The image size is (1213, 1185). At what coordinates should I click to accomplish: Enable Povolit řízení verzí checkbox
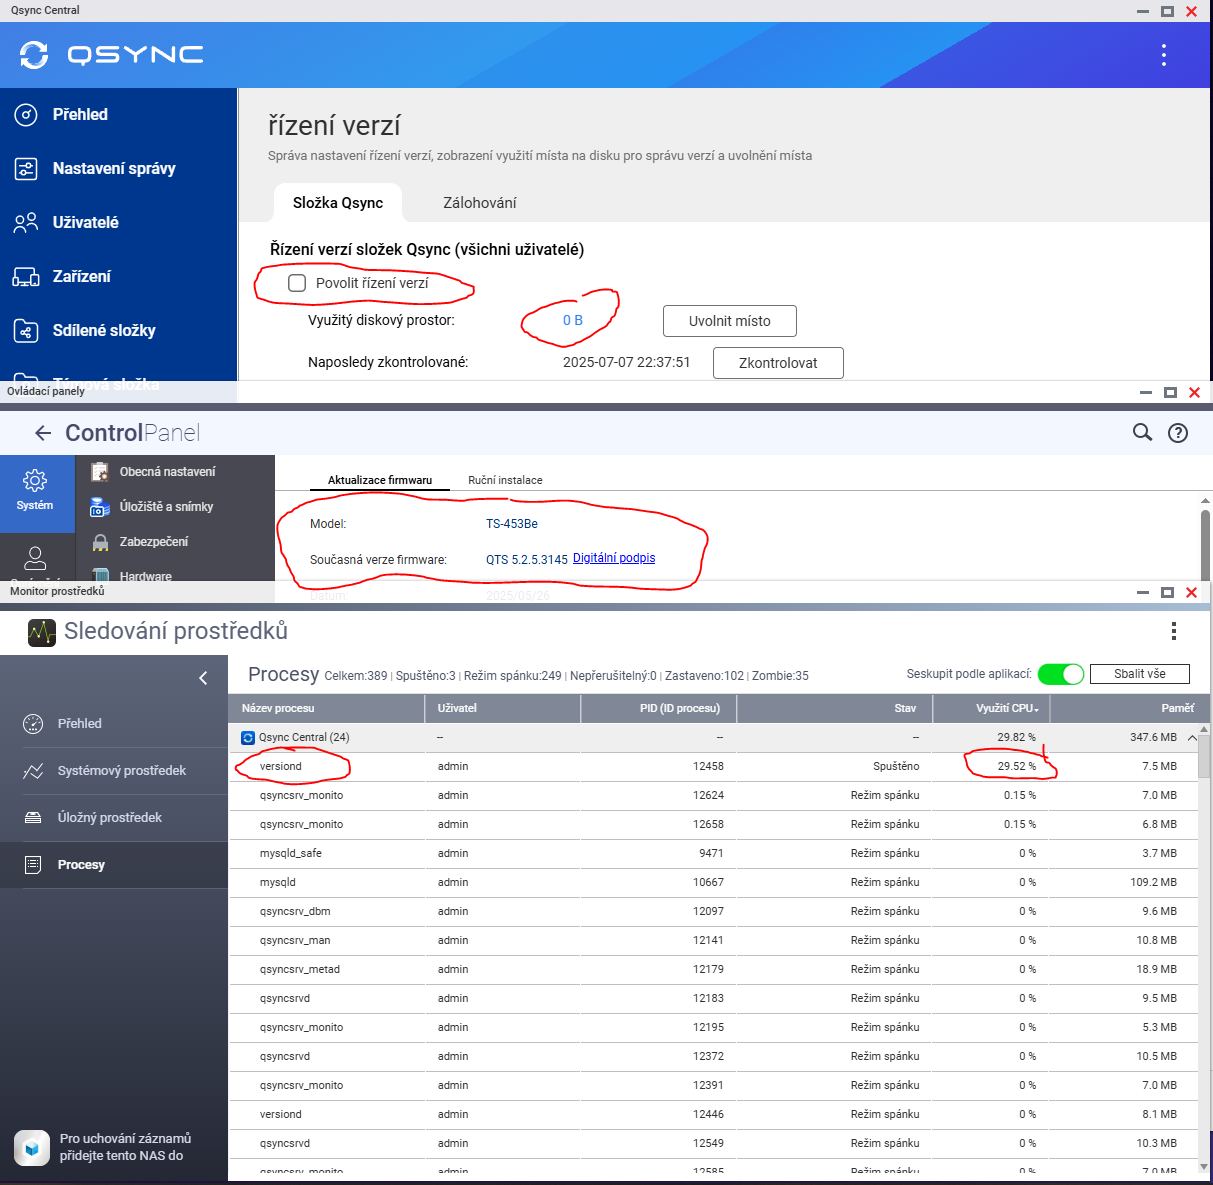297,283
